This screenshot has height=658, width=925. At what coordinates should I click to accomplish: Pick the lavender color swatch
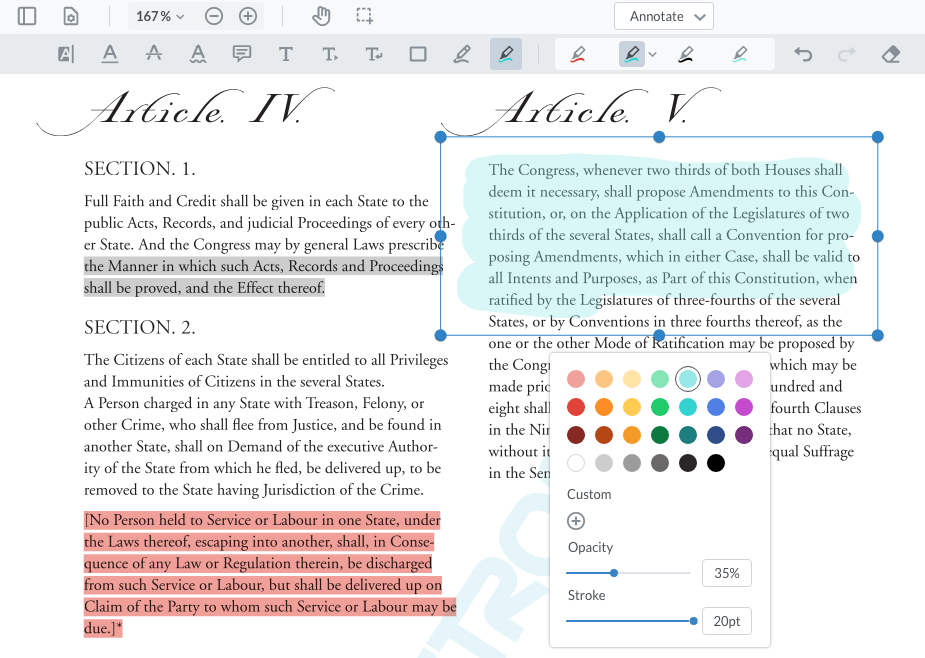coord(716,379)
